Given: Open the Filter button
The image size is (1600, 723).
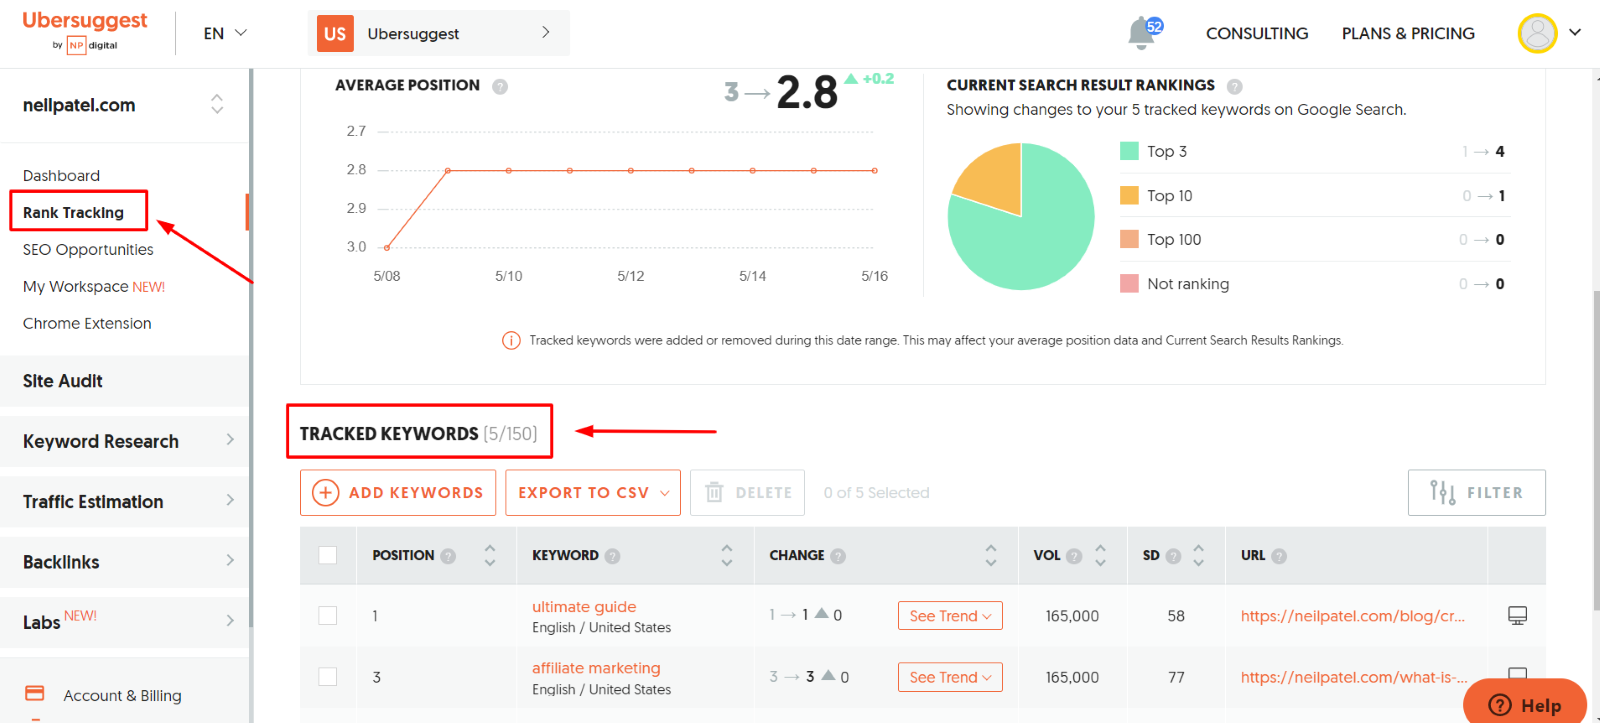Looking at the screenshot, I should pos(1476,493).
